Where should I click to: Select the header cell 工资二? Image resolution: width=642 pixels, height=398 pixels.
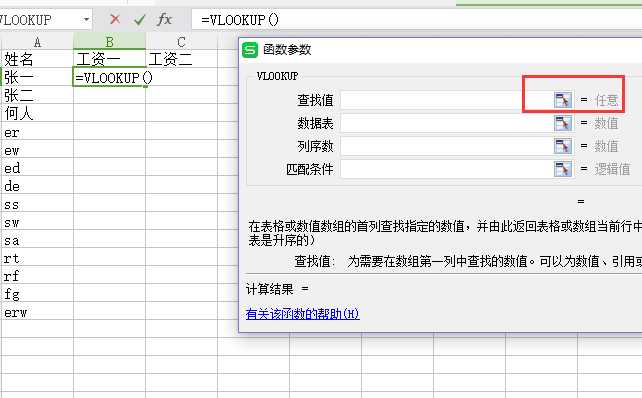point(181,59)
